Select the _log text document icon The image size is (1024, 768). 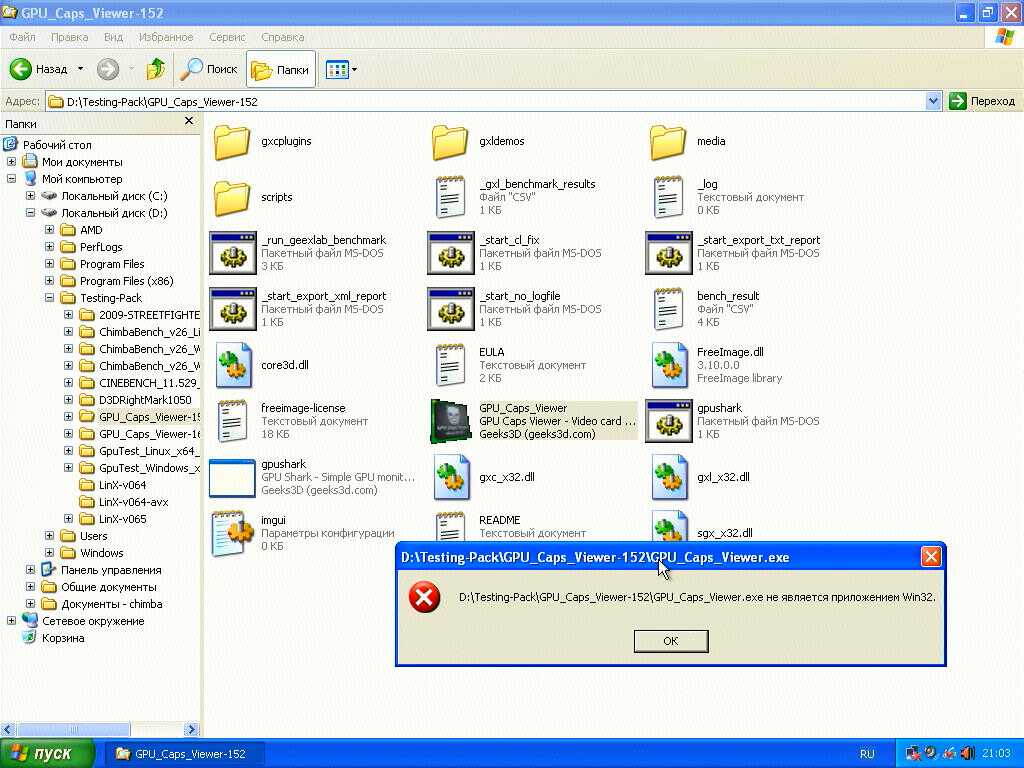[669, 197]
